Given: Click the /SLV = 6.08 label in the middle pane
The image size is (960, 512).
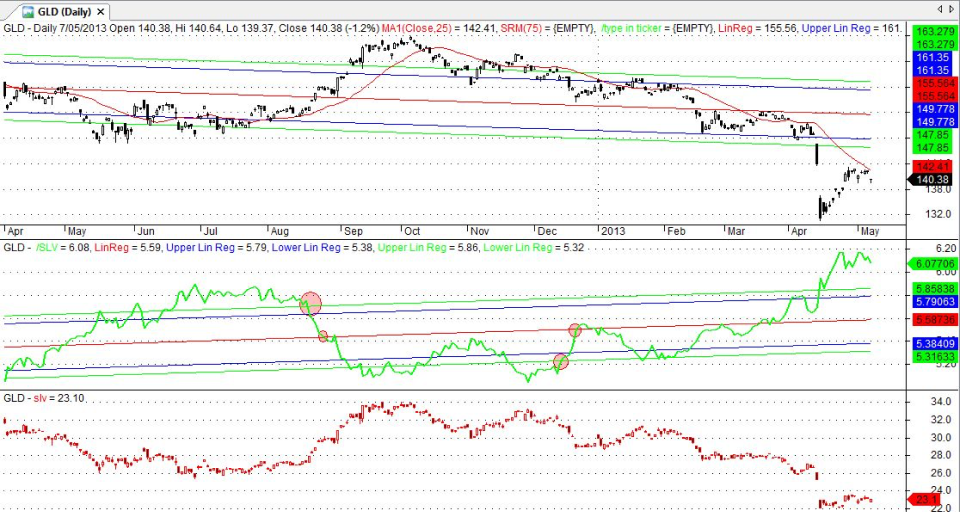Looking at the screenshot, I should pyautogui.click(x=63, y=248).
